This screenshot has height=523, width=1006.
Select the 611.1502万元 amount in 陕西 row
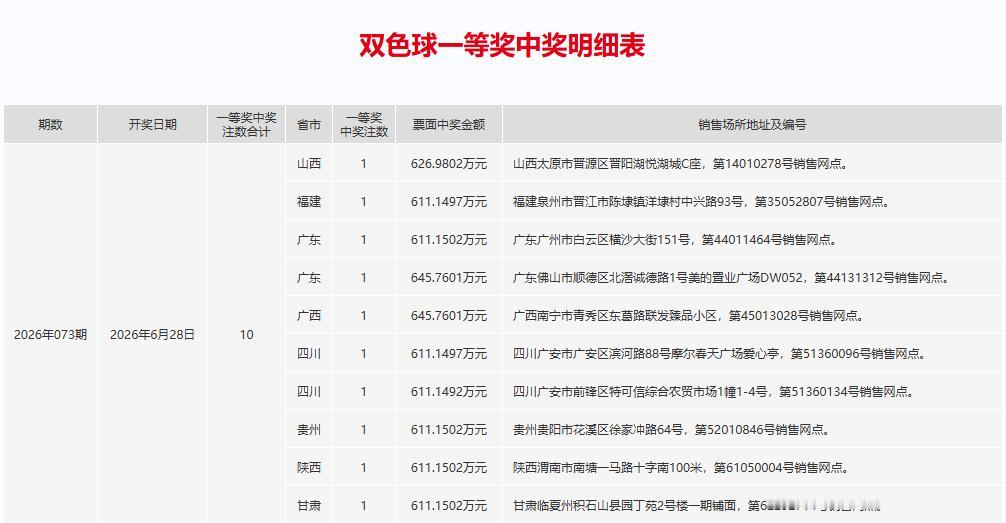[448, 467]
